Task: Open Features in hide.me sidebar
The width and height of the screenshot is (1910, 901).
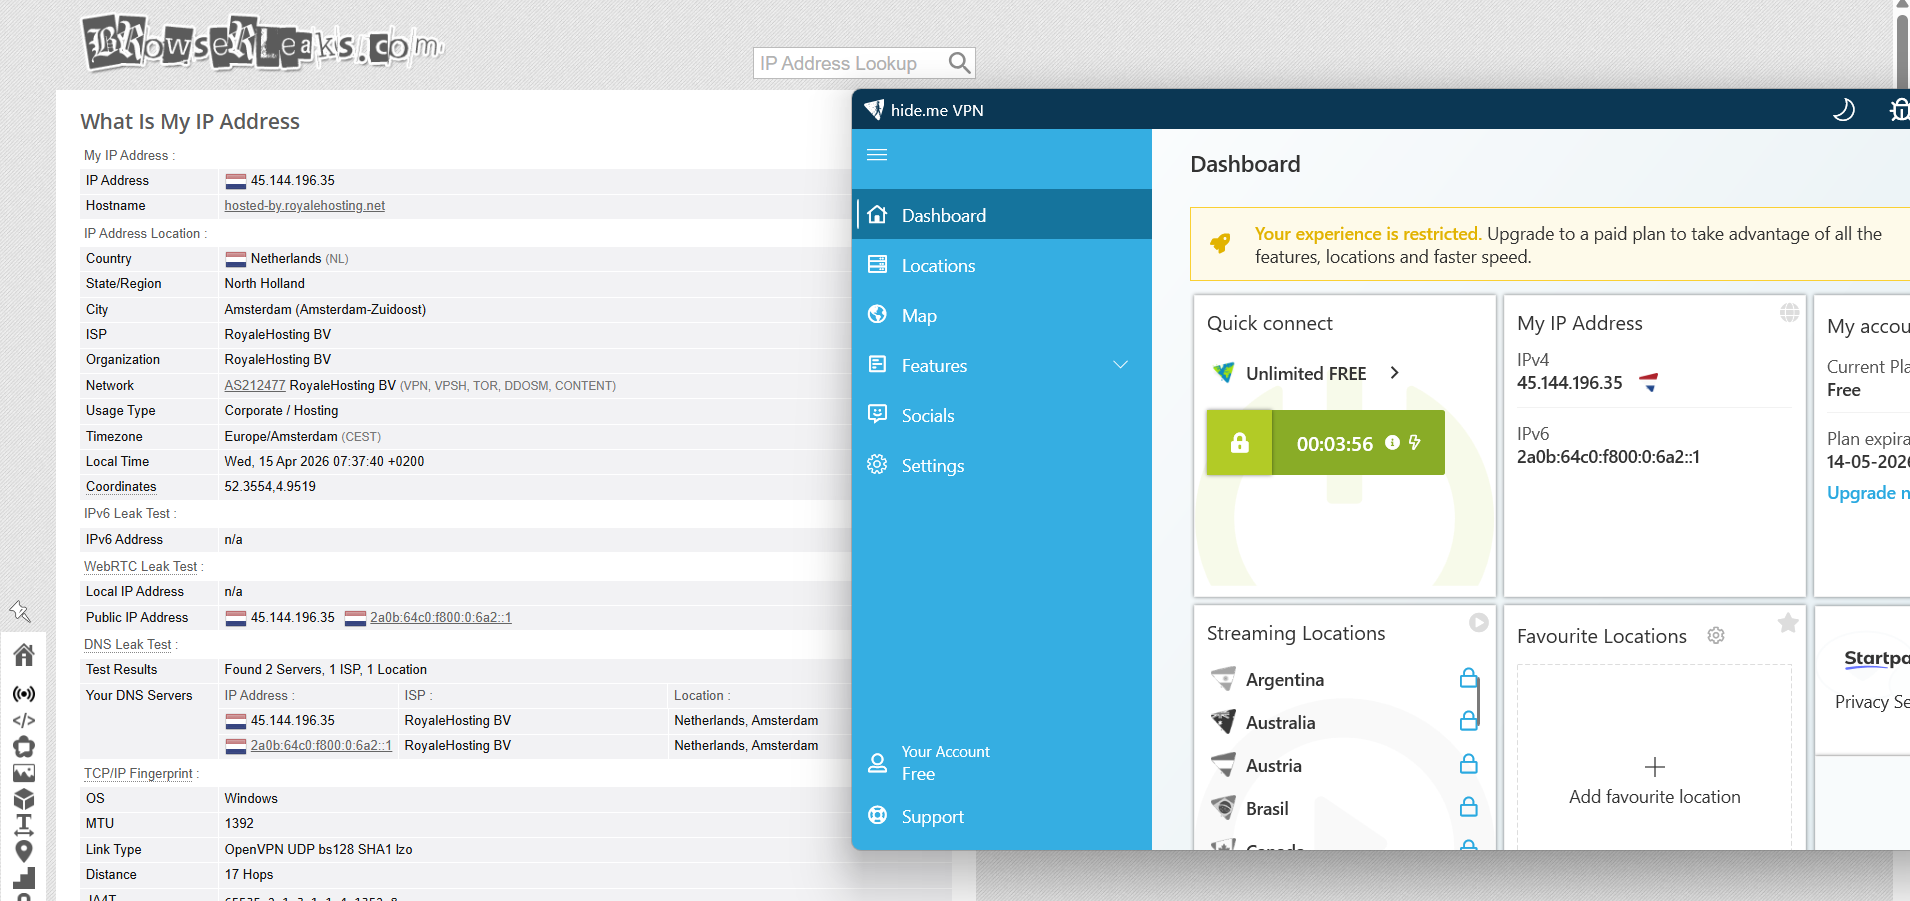Action: click(x=1004, y=365)
